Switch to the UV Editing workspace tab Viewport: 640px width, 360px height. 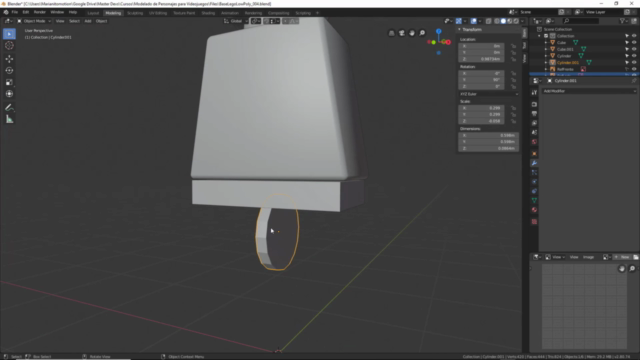tap(158, 13)
